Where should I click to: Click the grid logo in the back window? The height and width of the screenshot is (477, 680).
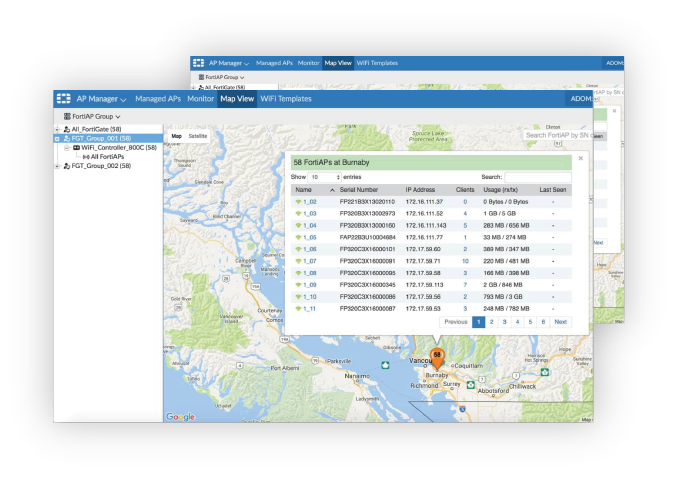pyautogui.click(x=198, y=63)
